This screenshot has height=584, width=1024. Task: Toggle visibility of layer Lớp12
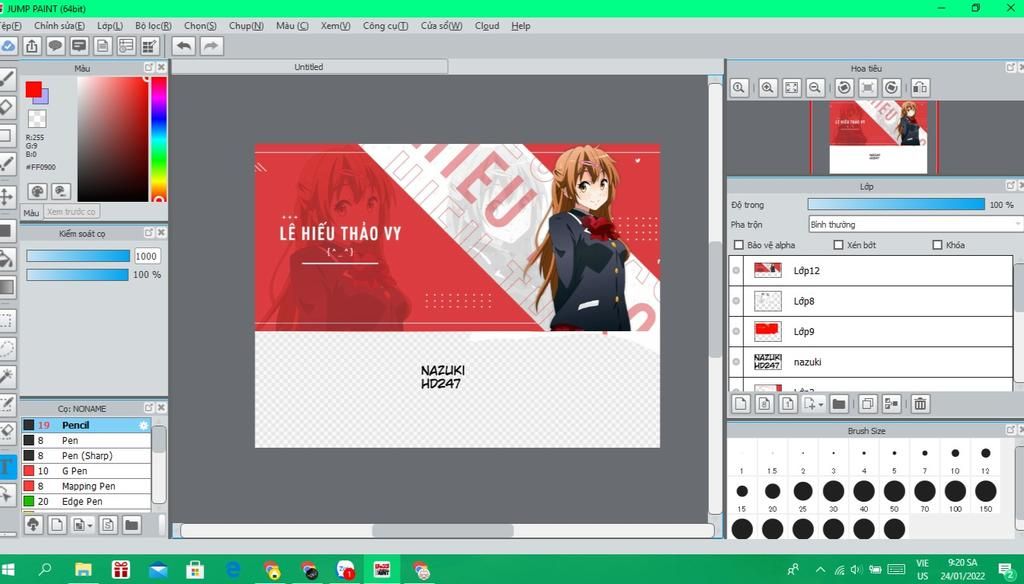point(736,270)
